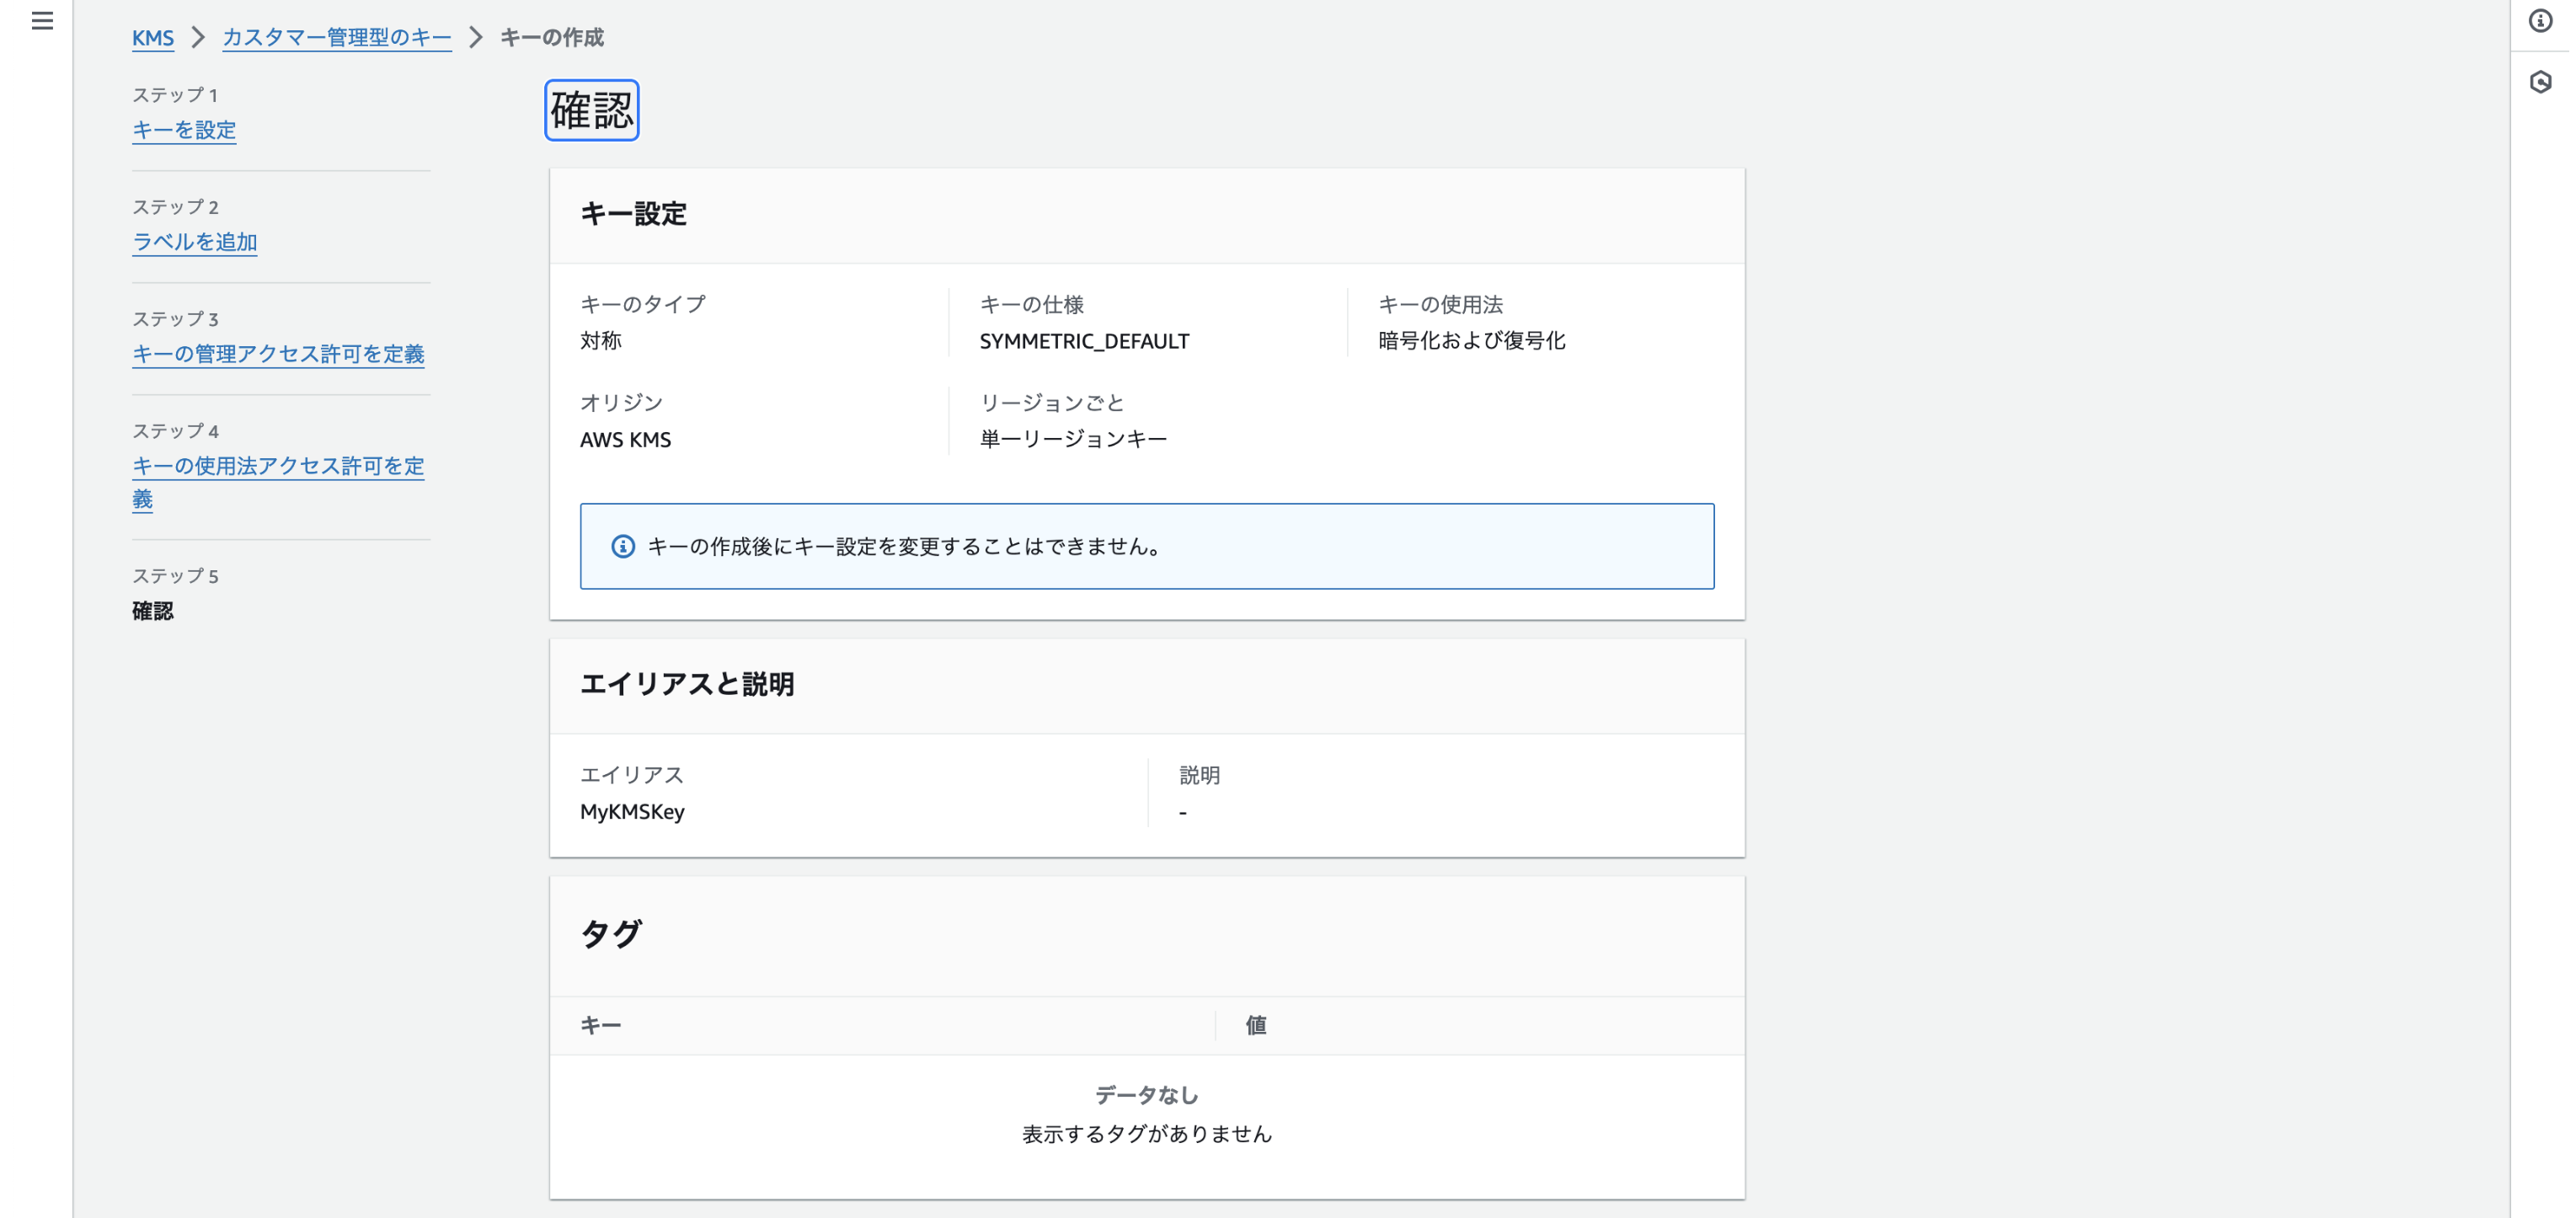
Task: Click the キー column header in tags table
Action: click(x=600, y=1025)
